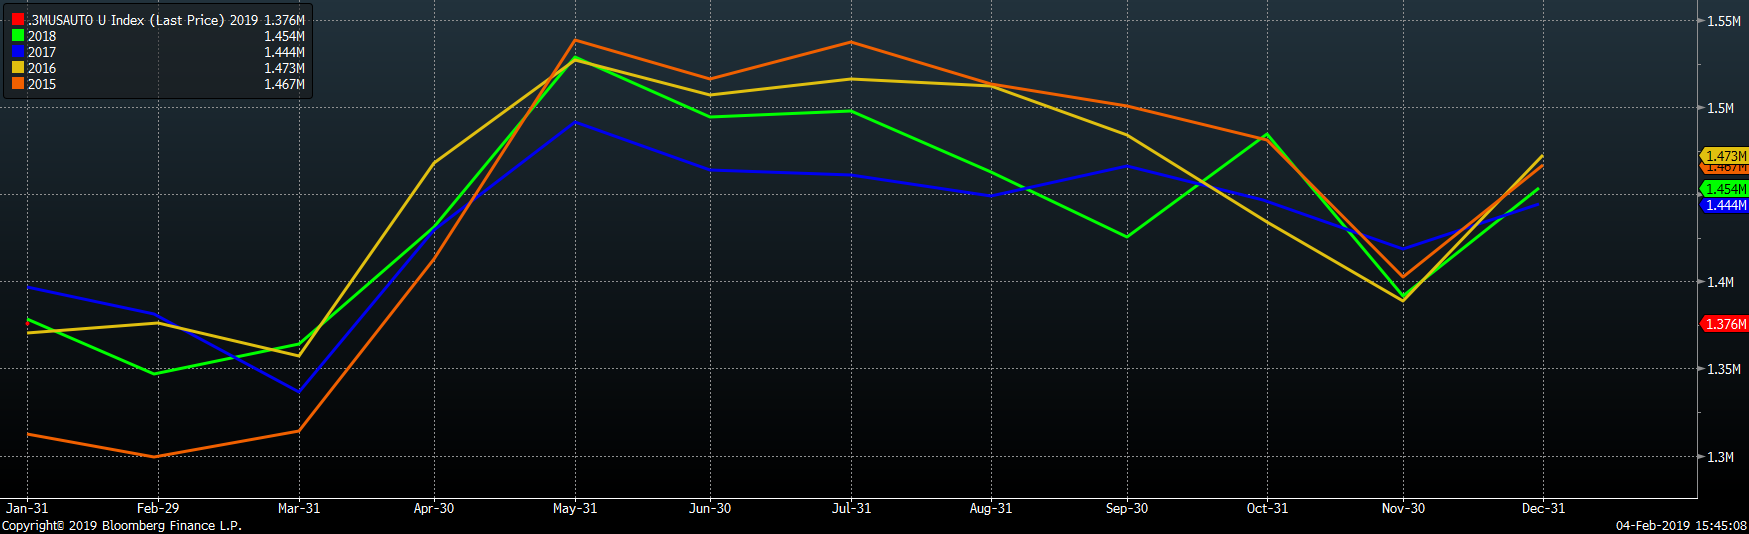This screenshot has width=1749, height=534.
Task: Click the green 2018 legend swatch
Action: point(18,36)
